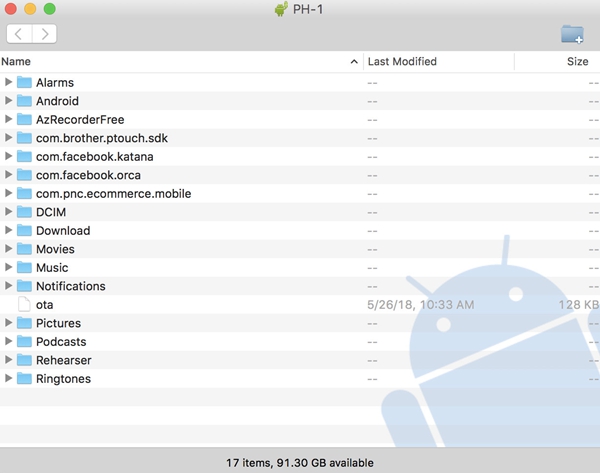This screenshot has height=473, width=600.
Task: Select the Android folder icon
Action: click(x=24, y=101)
